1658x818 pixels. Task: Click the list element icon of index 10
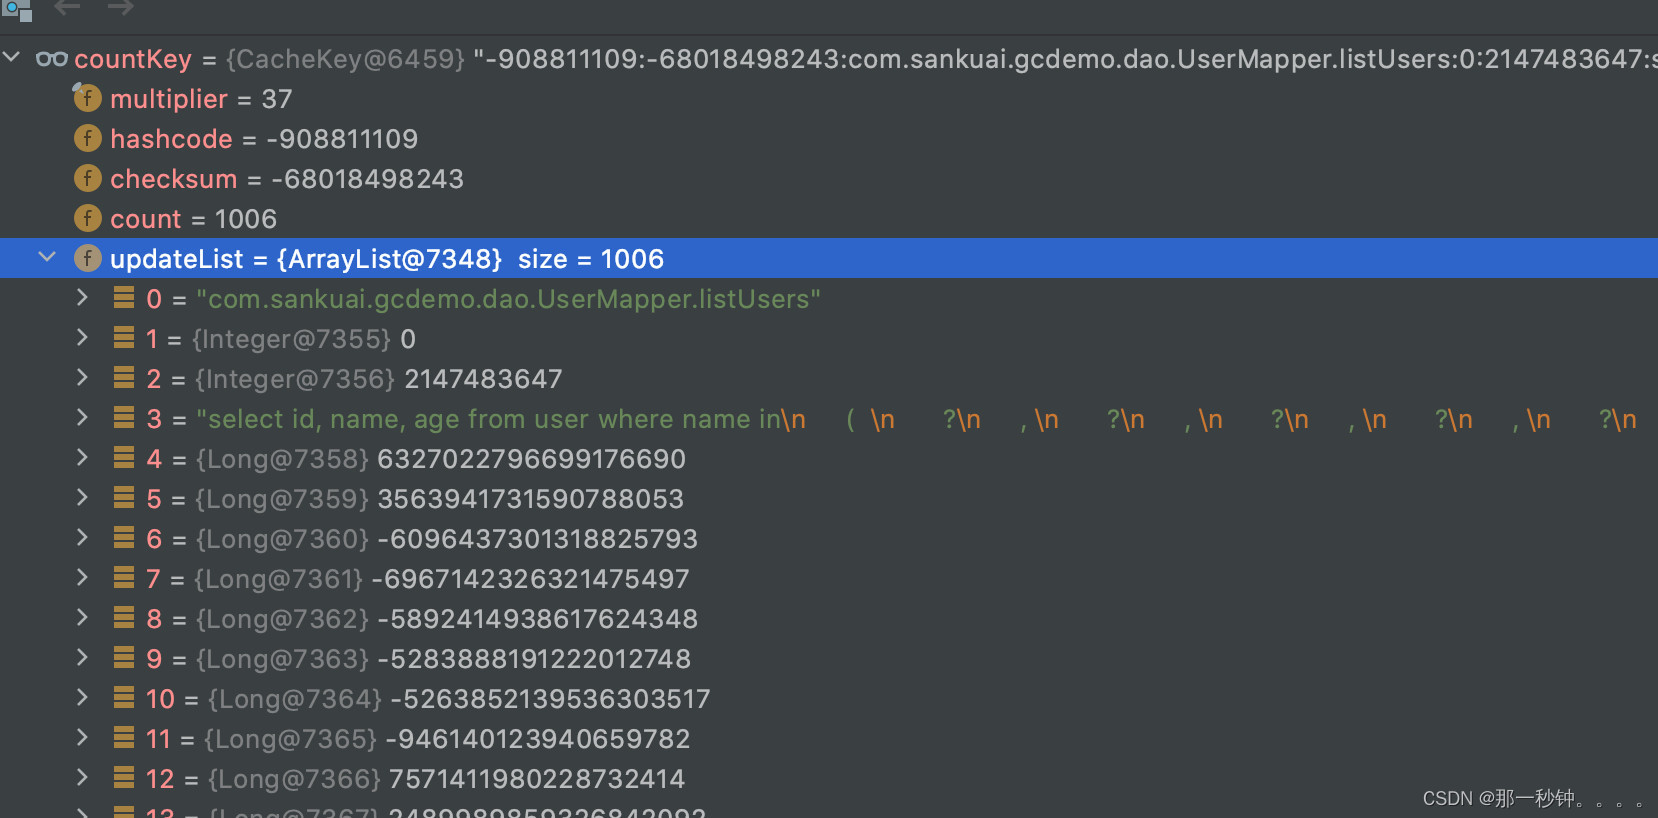(124, 698)
